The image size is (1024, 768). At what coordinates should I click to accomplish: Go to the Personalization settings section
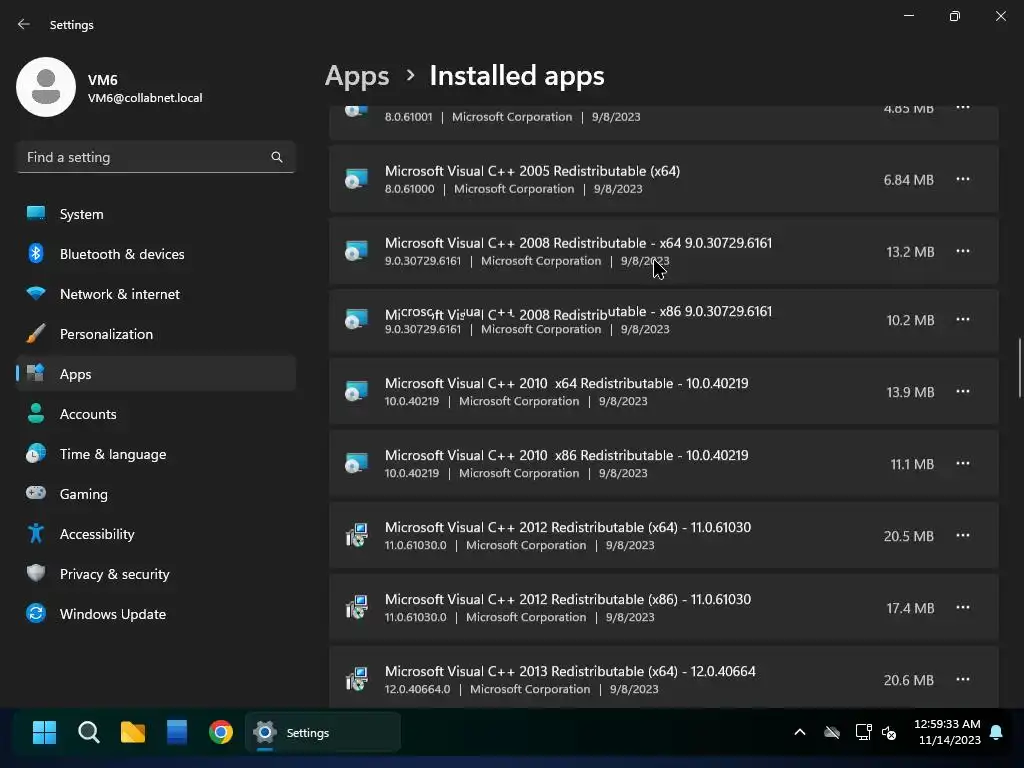[106, 334]
